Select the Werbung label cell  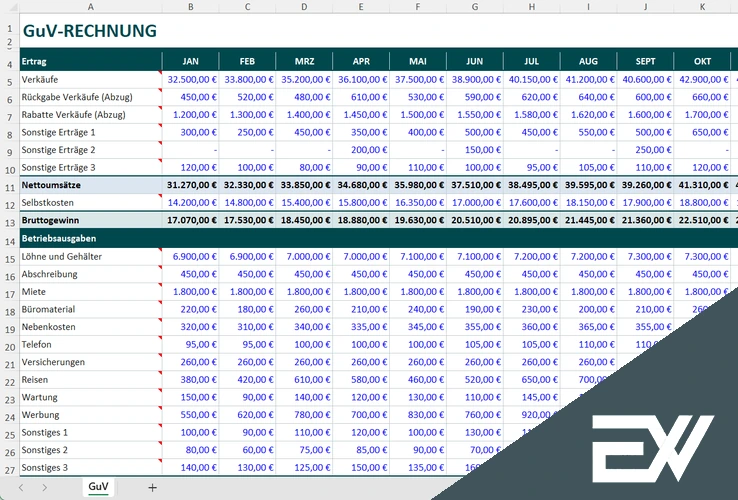(91, 415)
